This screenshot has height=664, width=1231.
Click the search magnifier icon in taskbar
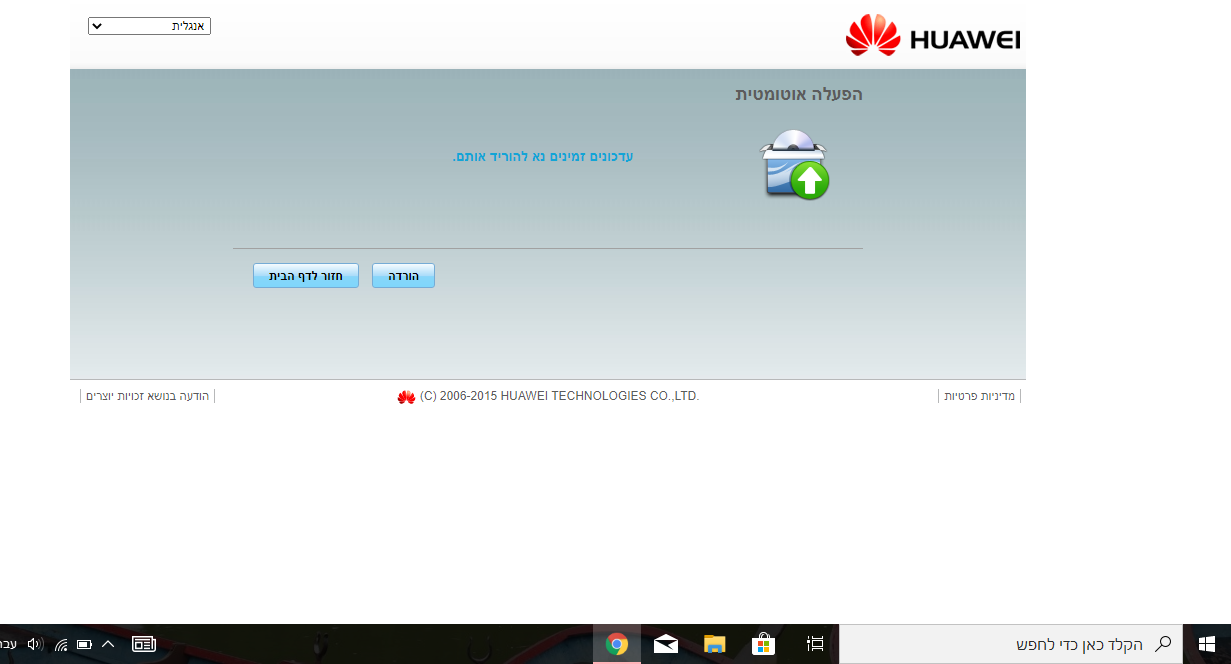1163,644
